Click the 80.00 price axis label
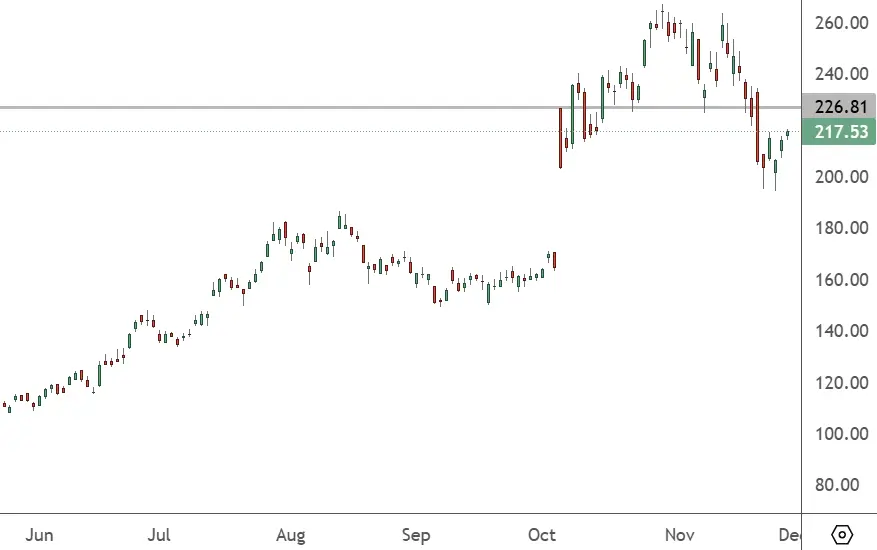The image size is (877, 550). tap(839, 485)
